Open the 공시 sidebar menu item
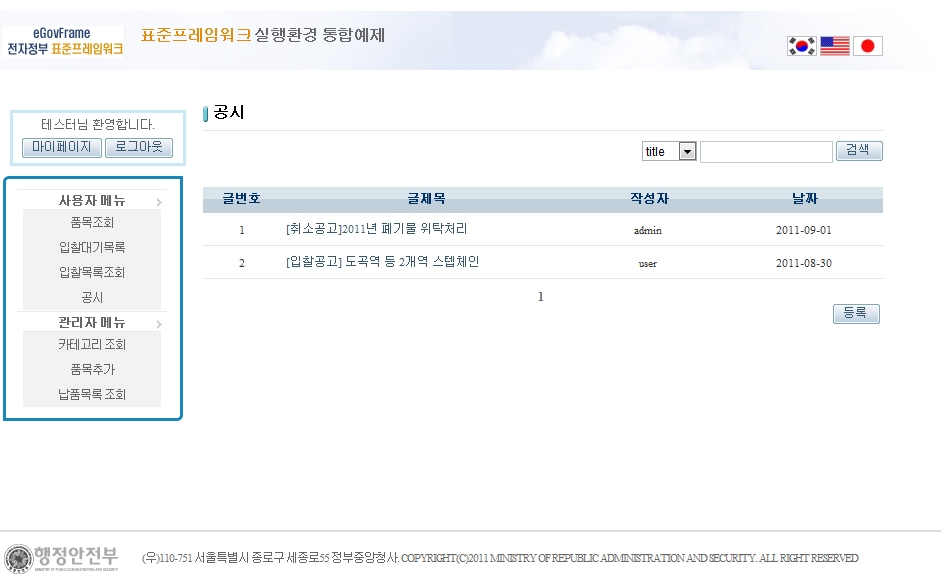 coord(92,297)
